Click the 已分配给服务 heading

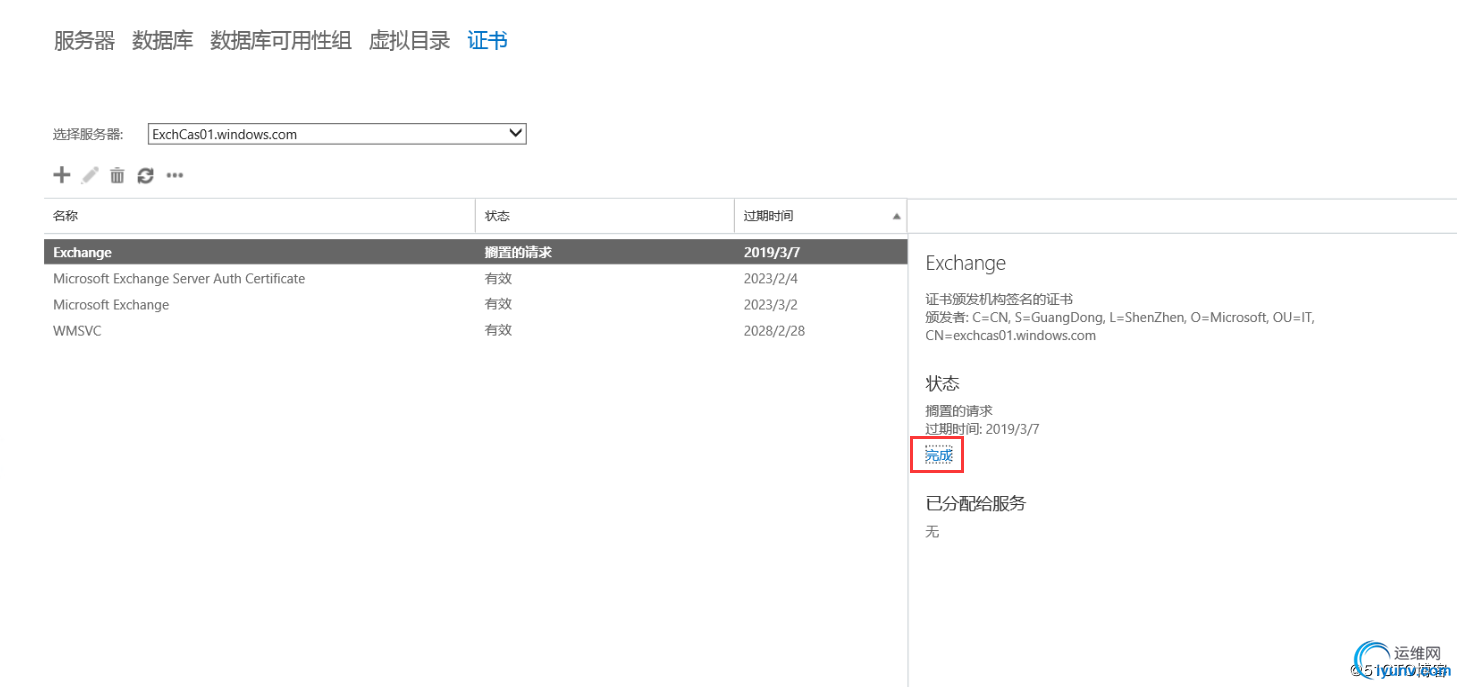976,503
